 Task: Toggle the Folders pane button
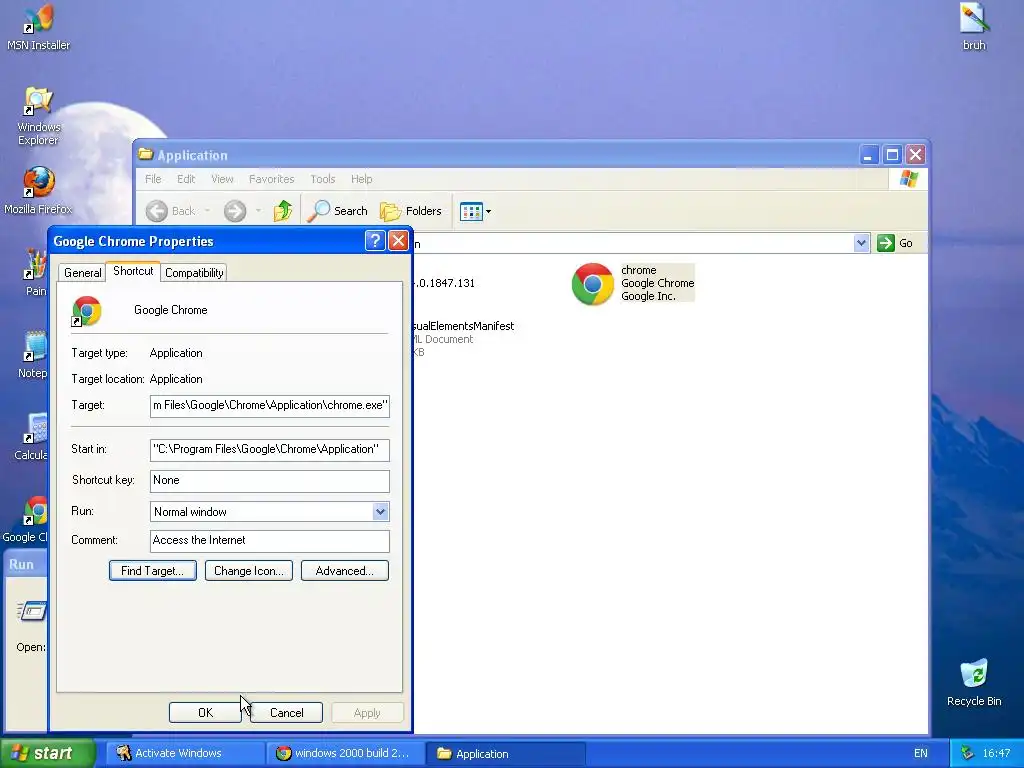click(x=411, y=211)
